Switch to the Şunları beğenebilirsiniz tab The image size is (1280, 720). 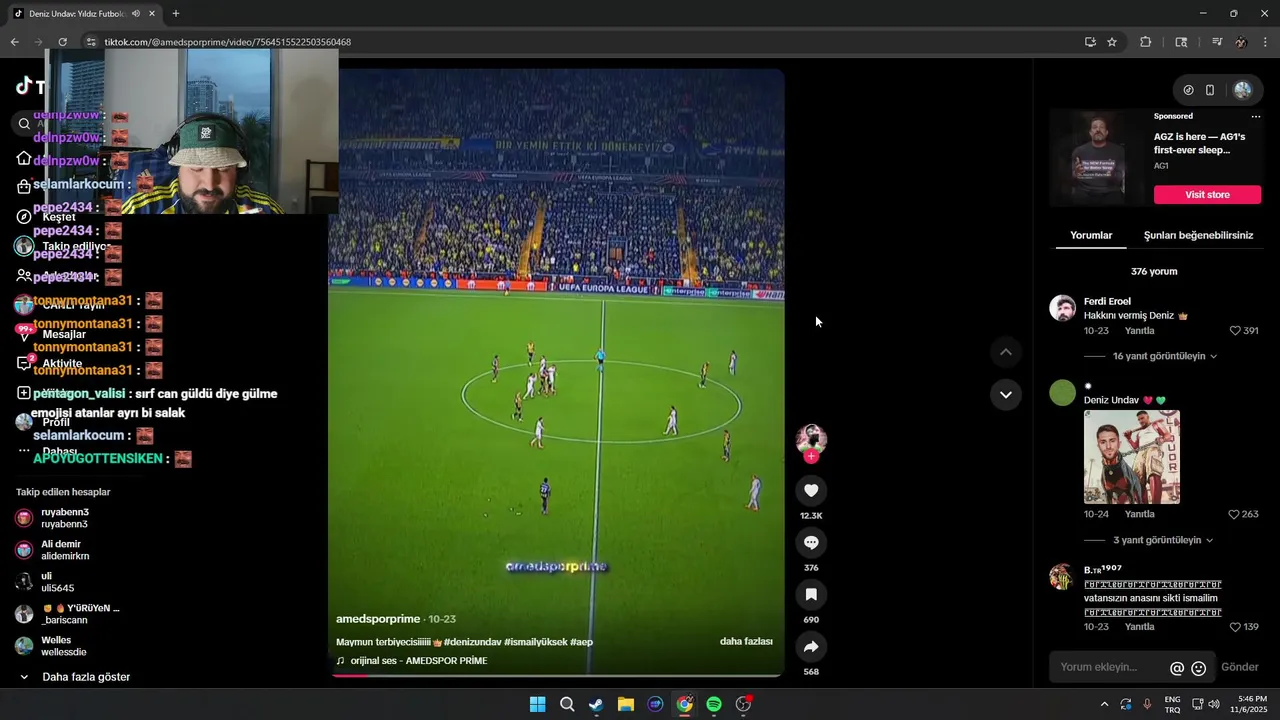pyautogui.click(x=1198, y=236)
